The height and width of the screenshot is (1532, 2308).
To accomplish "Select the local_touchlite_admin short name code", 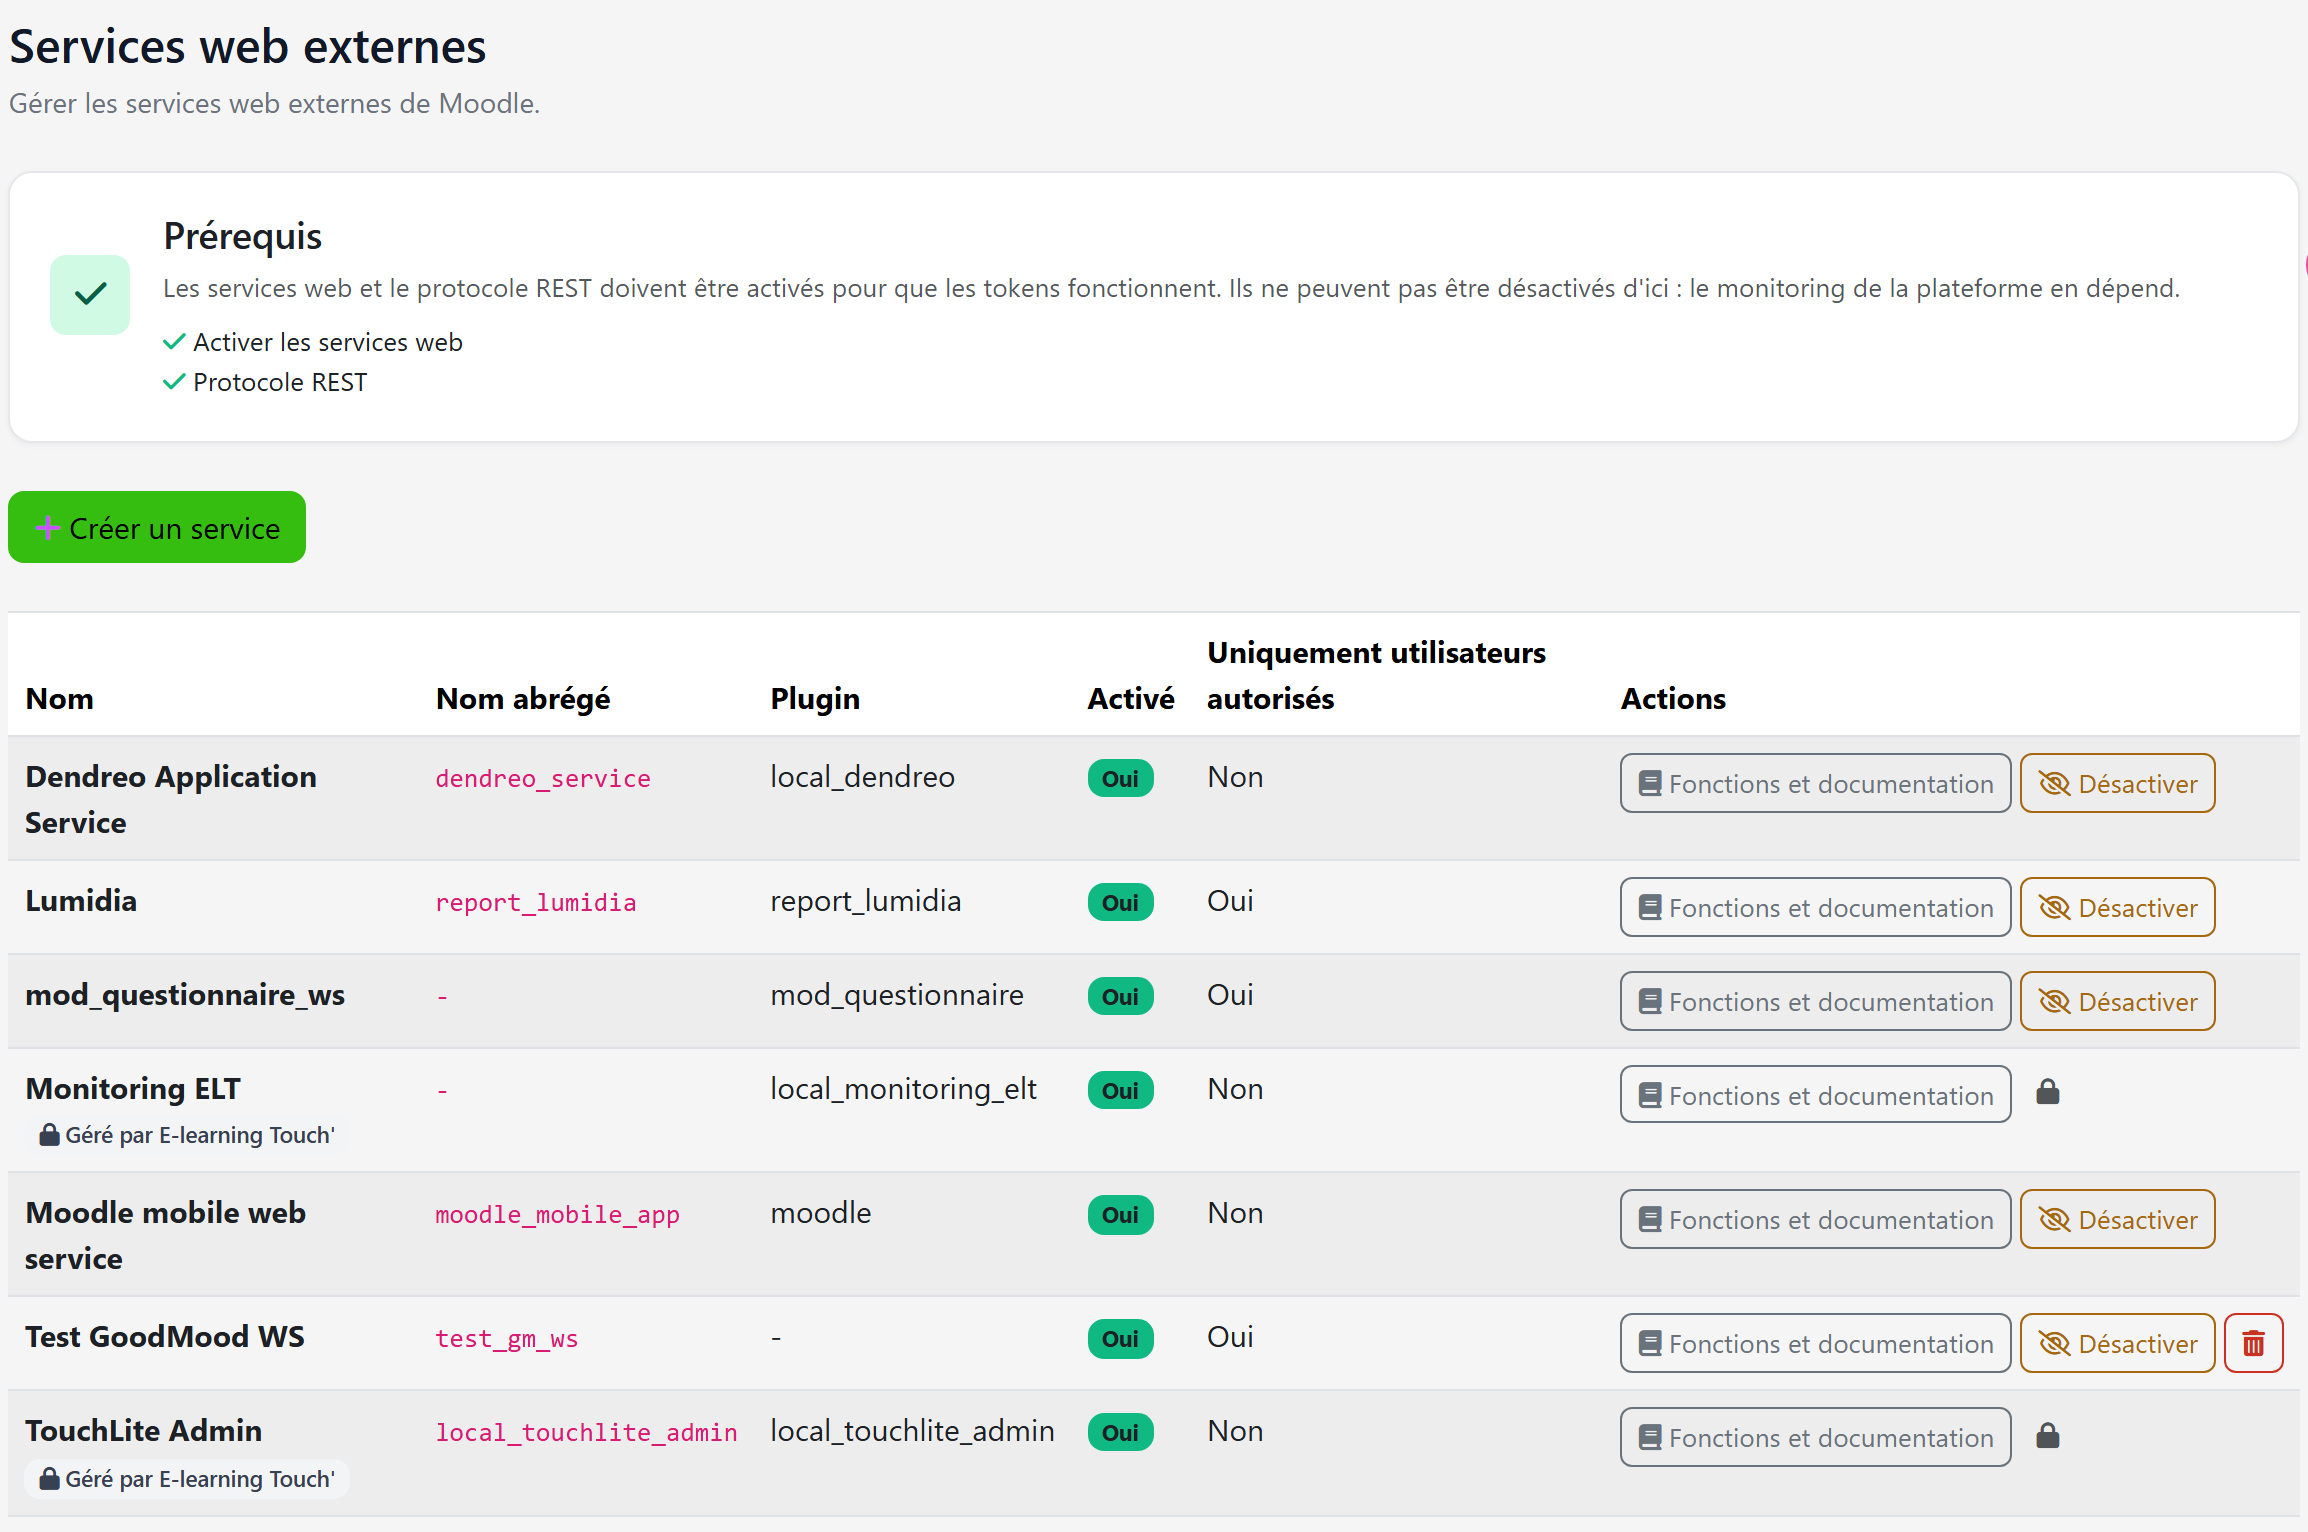I will click(x=586, y=1432).
